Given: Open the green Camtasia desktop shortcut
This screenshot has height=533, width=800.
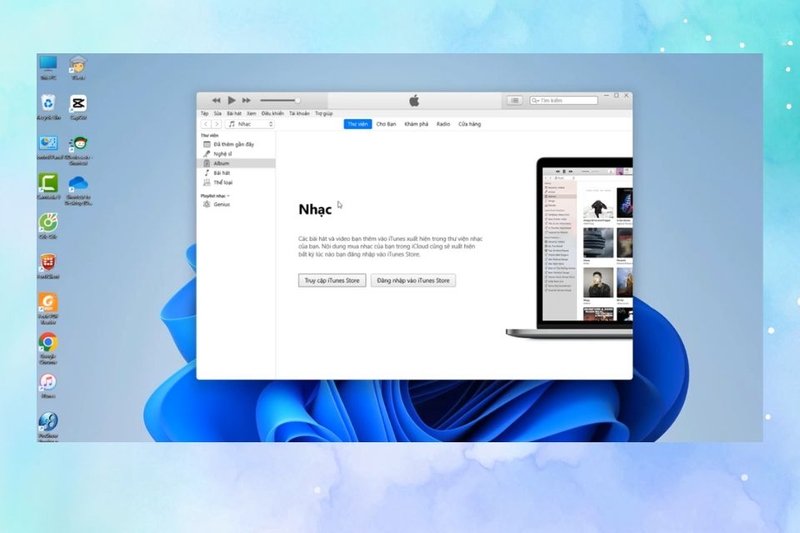Looking at the screenshot, I should click(x=48, y=187).
